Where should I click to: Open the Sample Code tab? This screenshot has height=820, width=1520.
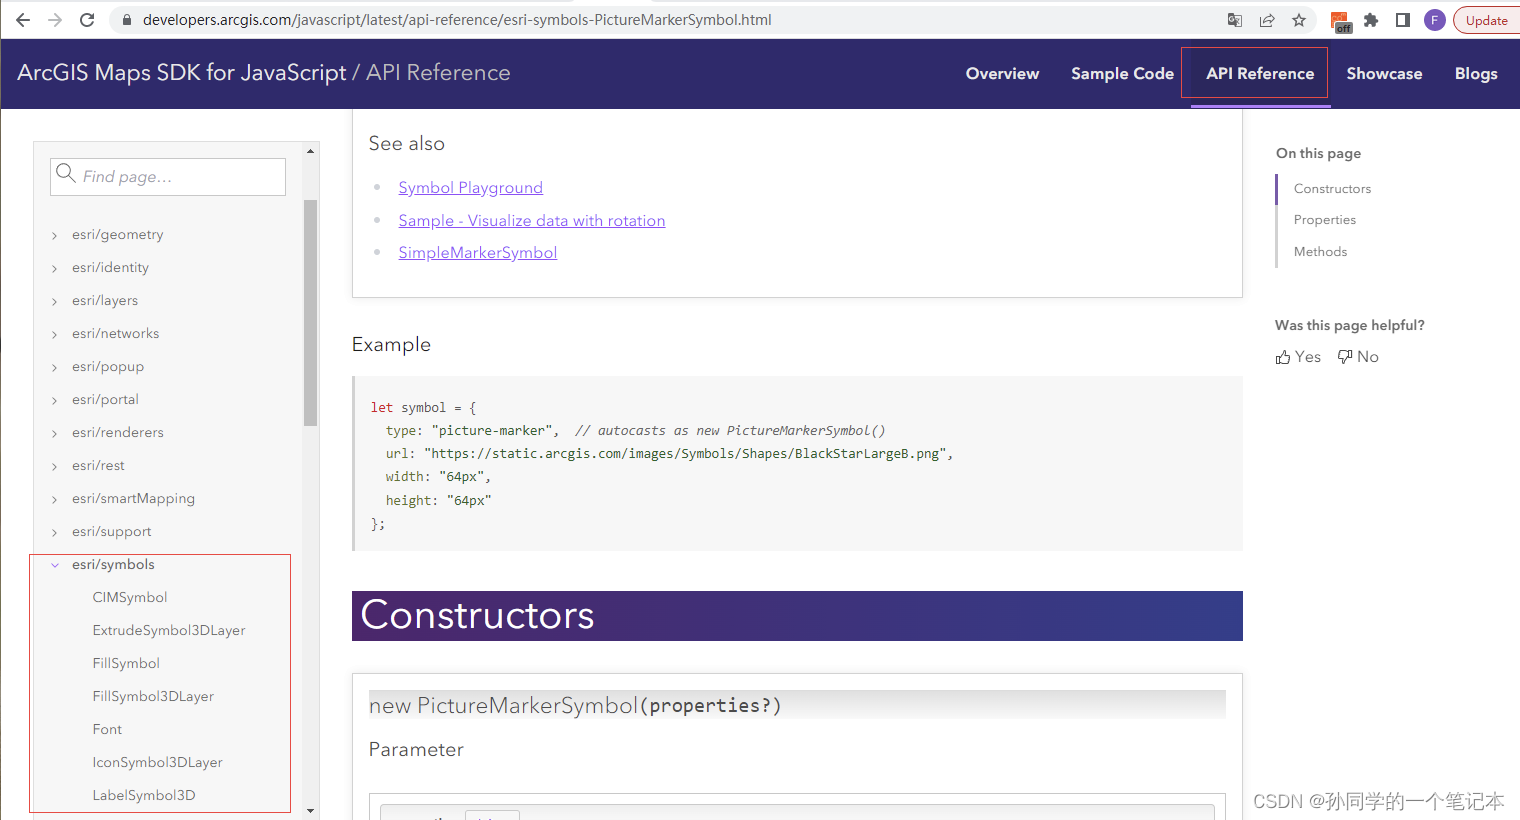[x=1122, y=74]
